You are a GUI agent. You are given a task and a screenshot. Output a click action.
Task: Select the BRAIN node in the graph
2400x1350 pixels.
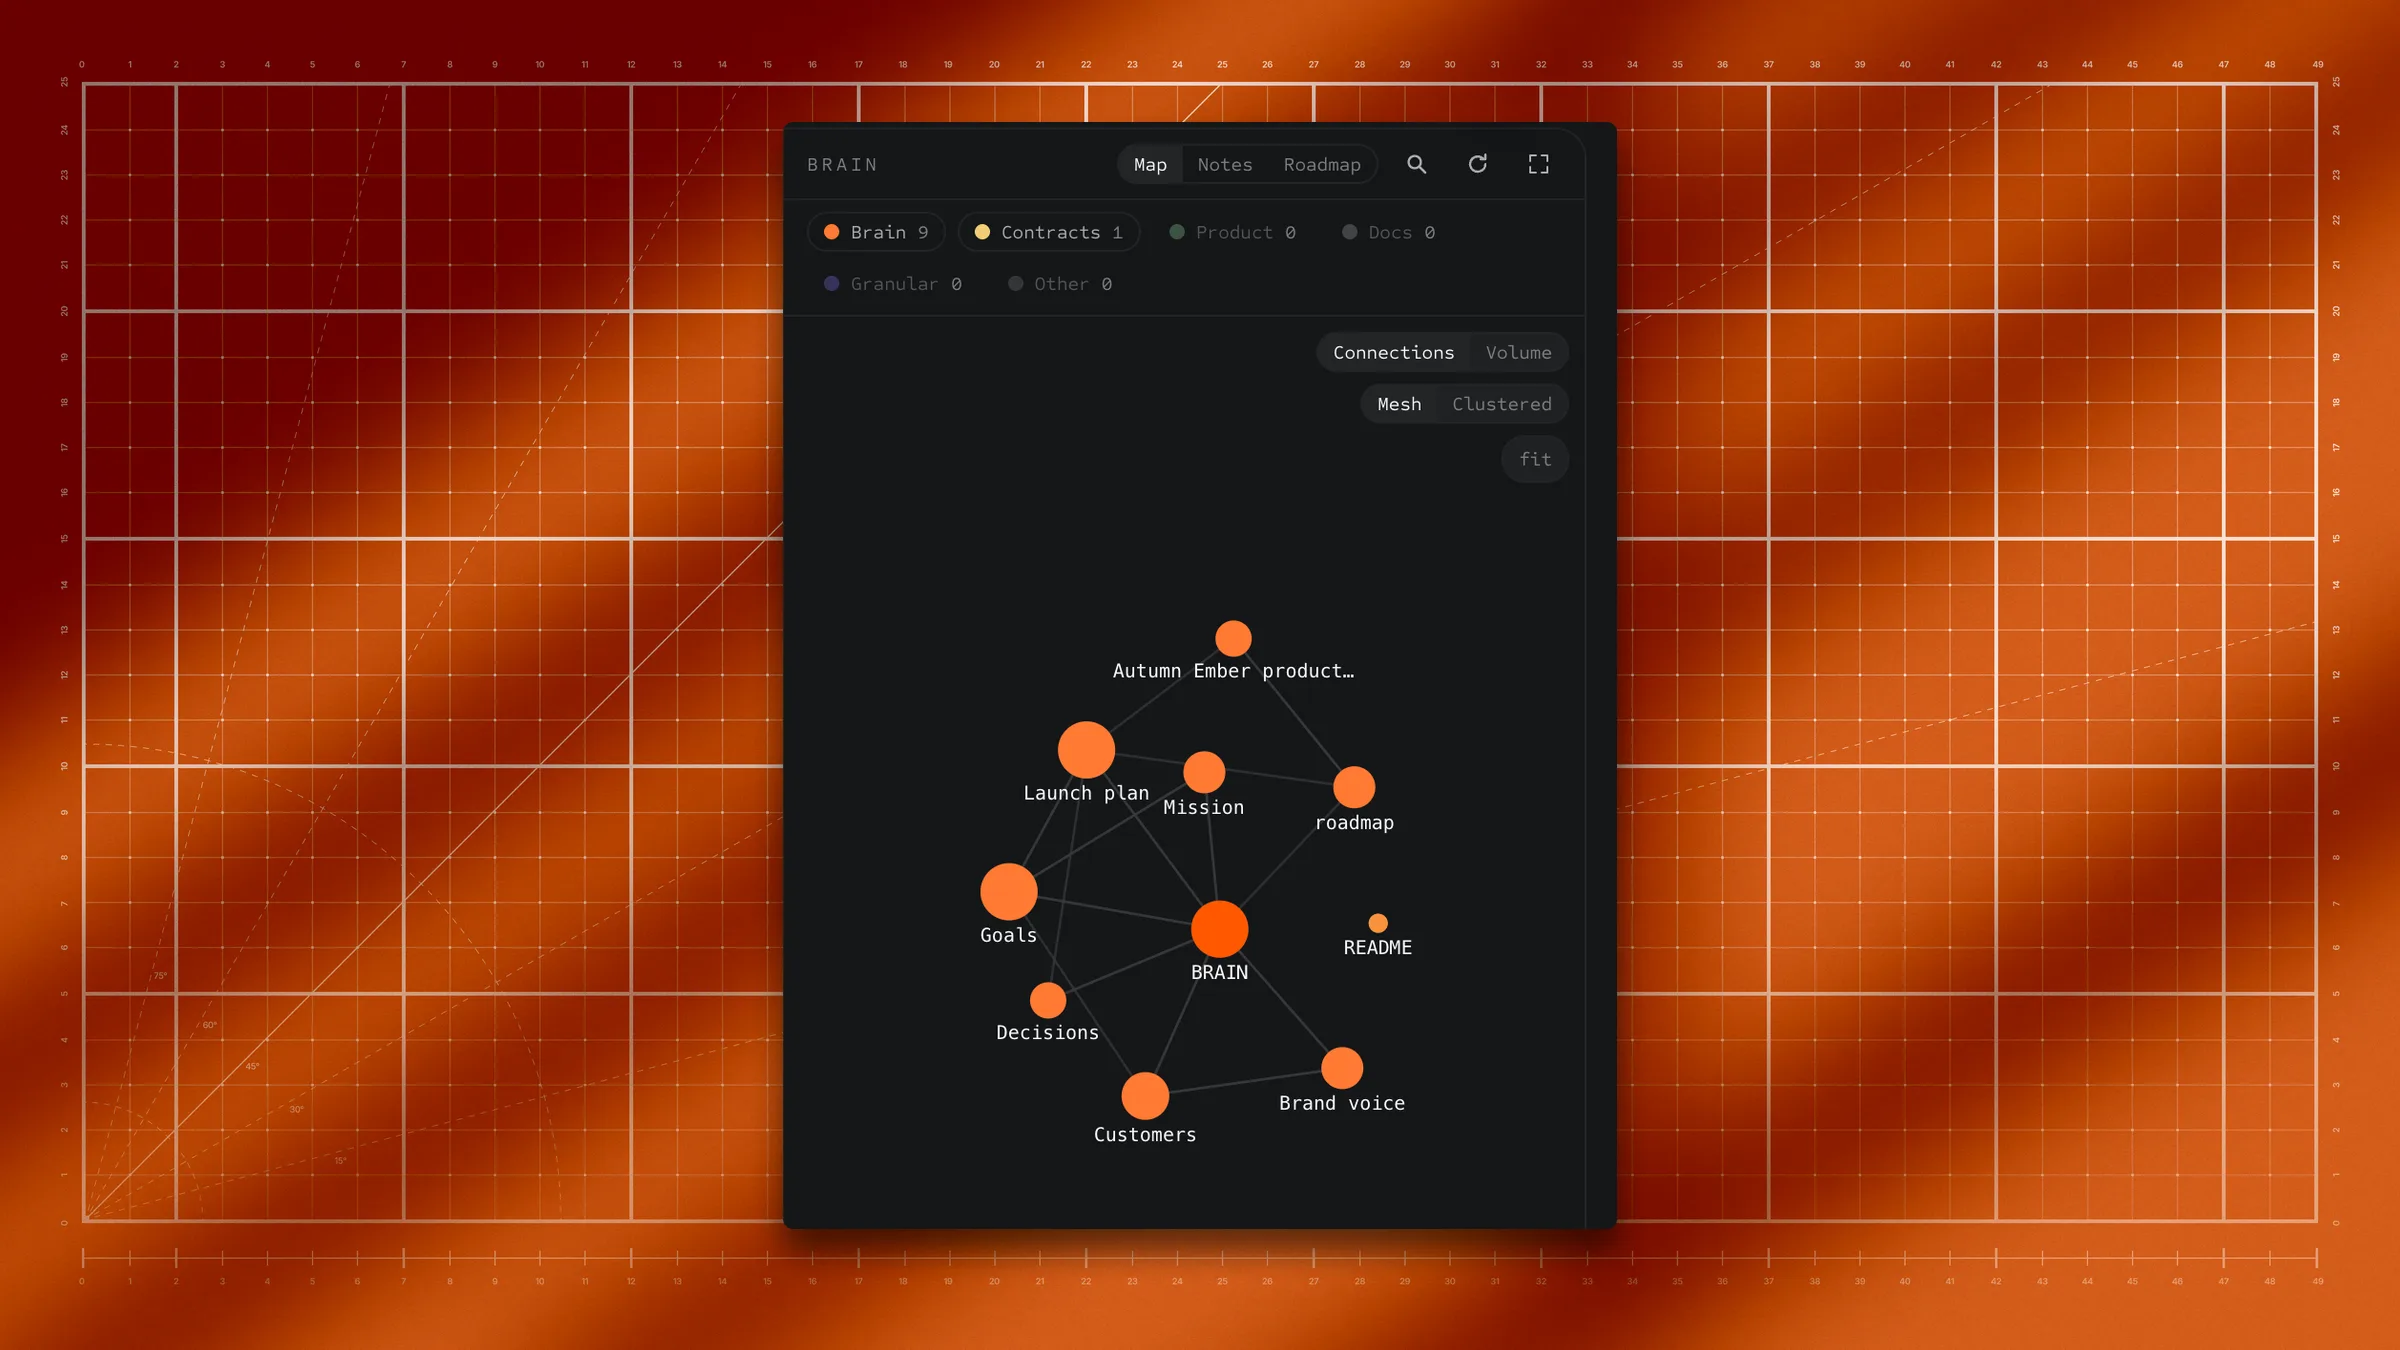(x=1219, y=929)
